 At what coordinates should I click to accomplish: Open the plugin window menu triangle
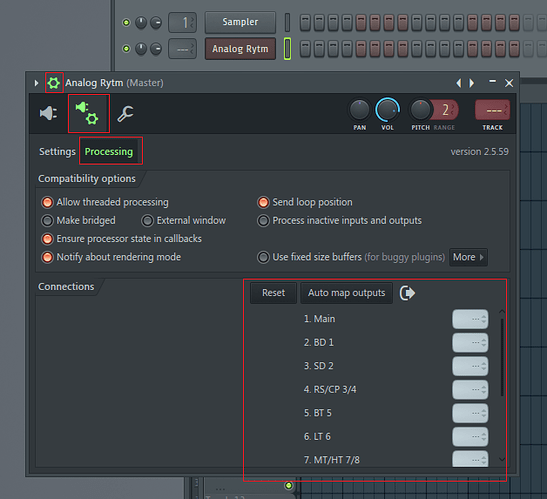pyautogui.click(x=36, y=83)
